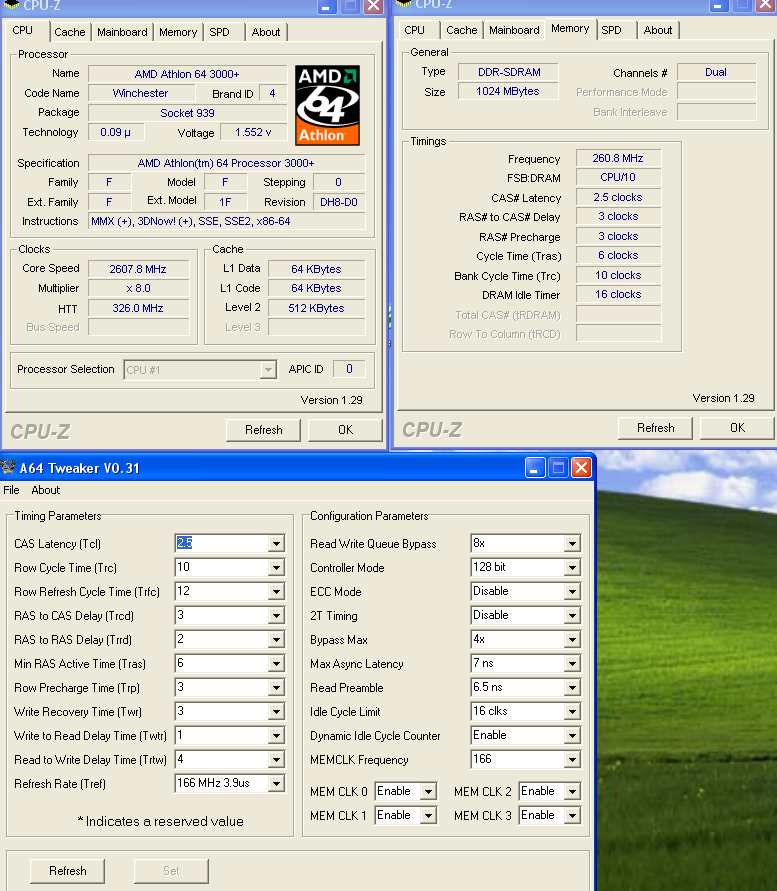This screenshot has width=777, height=891.
Task: Click the Multiplier value x 8.0
Action: [138, 288]
